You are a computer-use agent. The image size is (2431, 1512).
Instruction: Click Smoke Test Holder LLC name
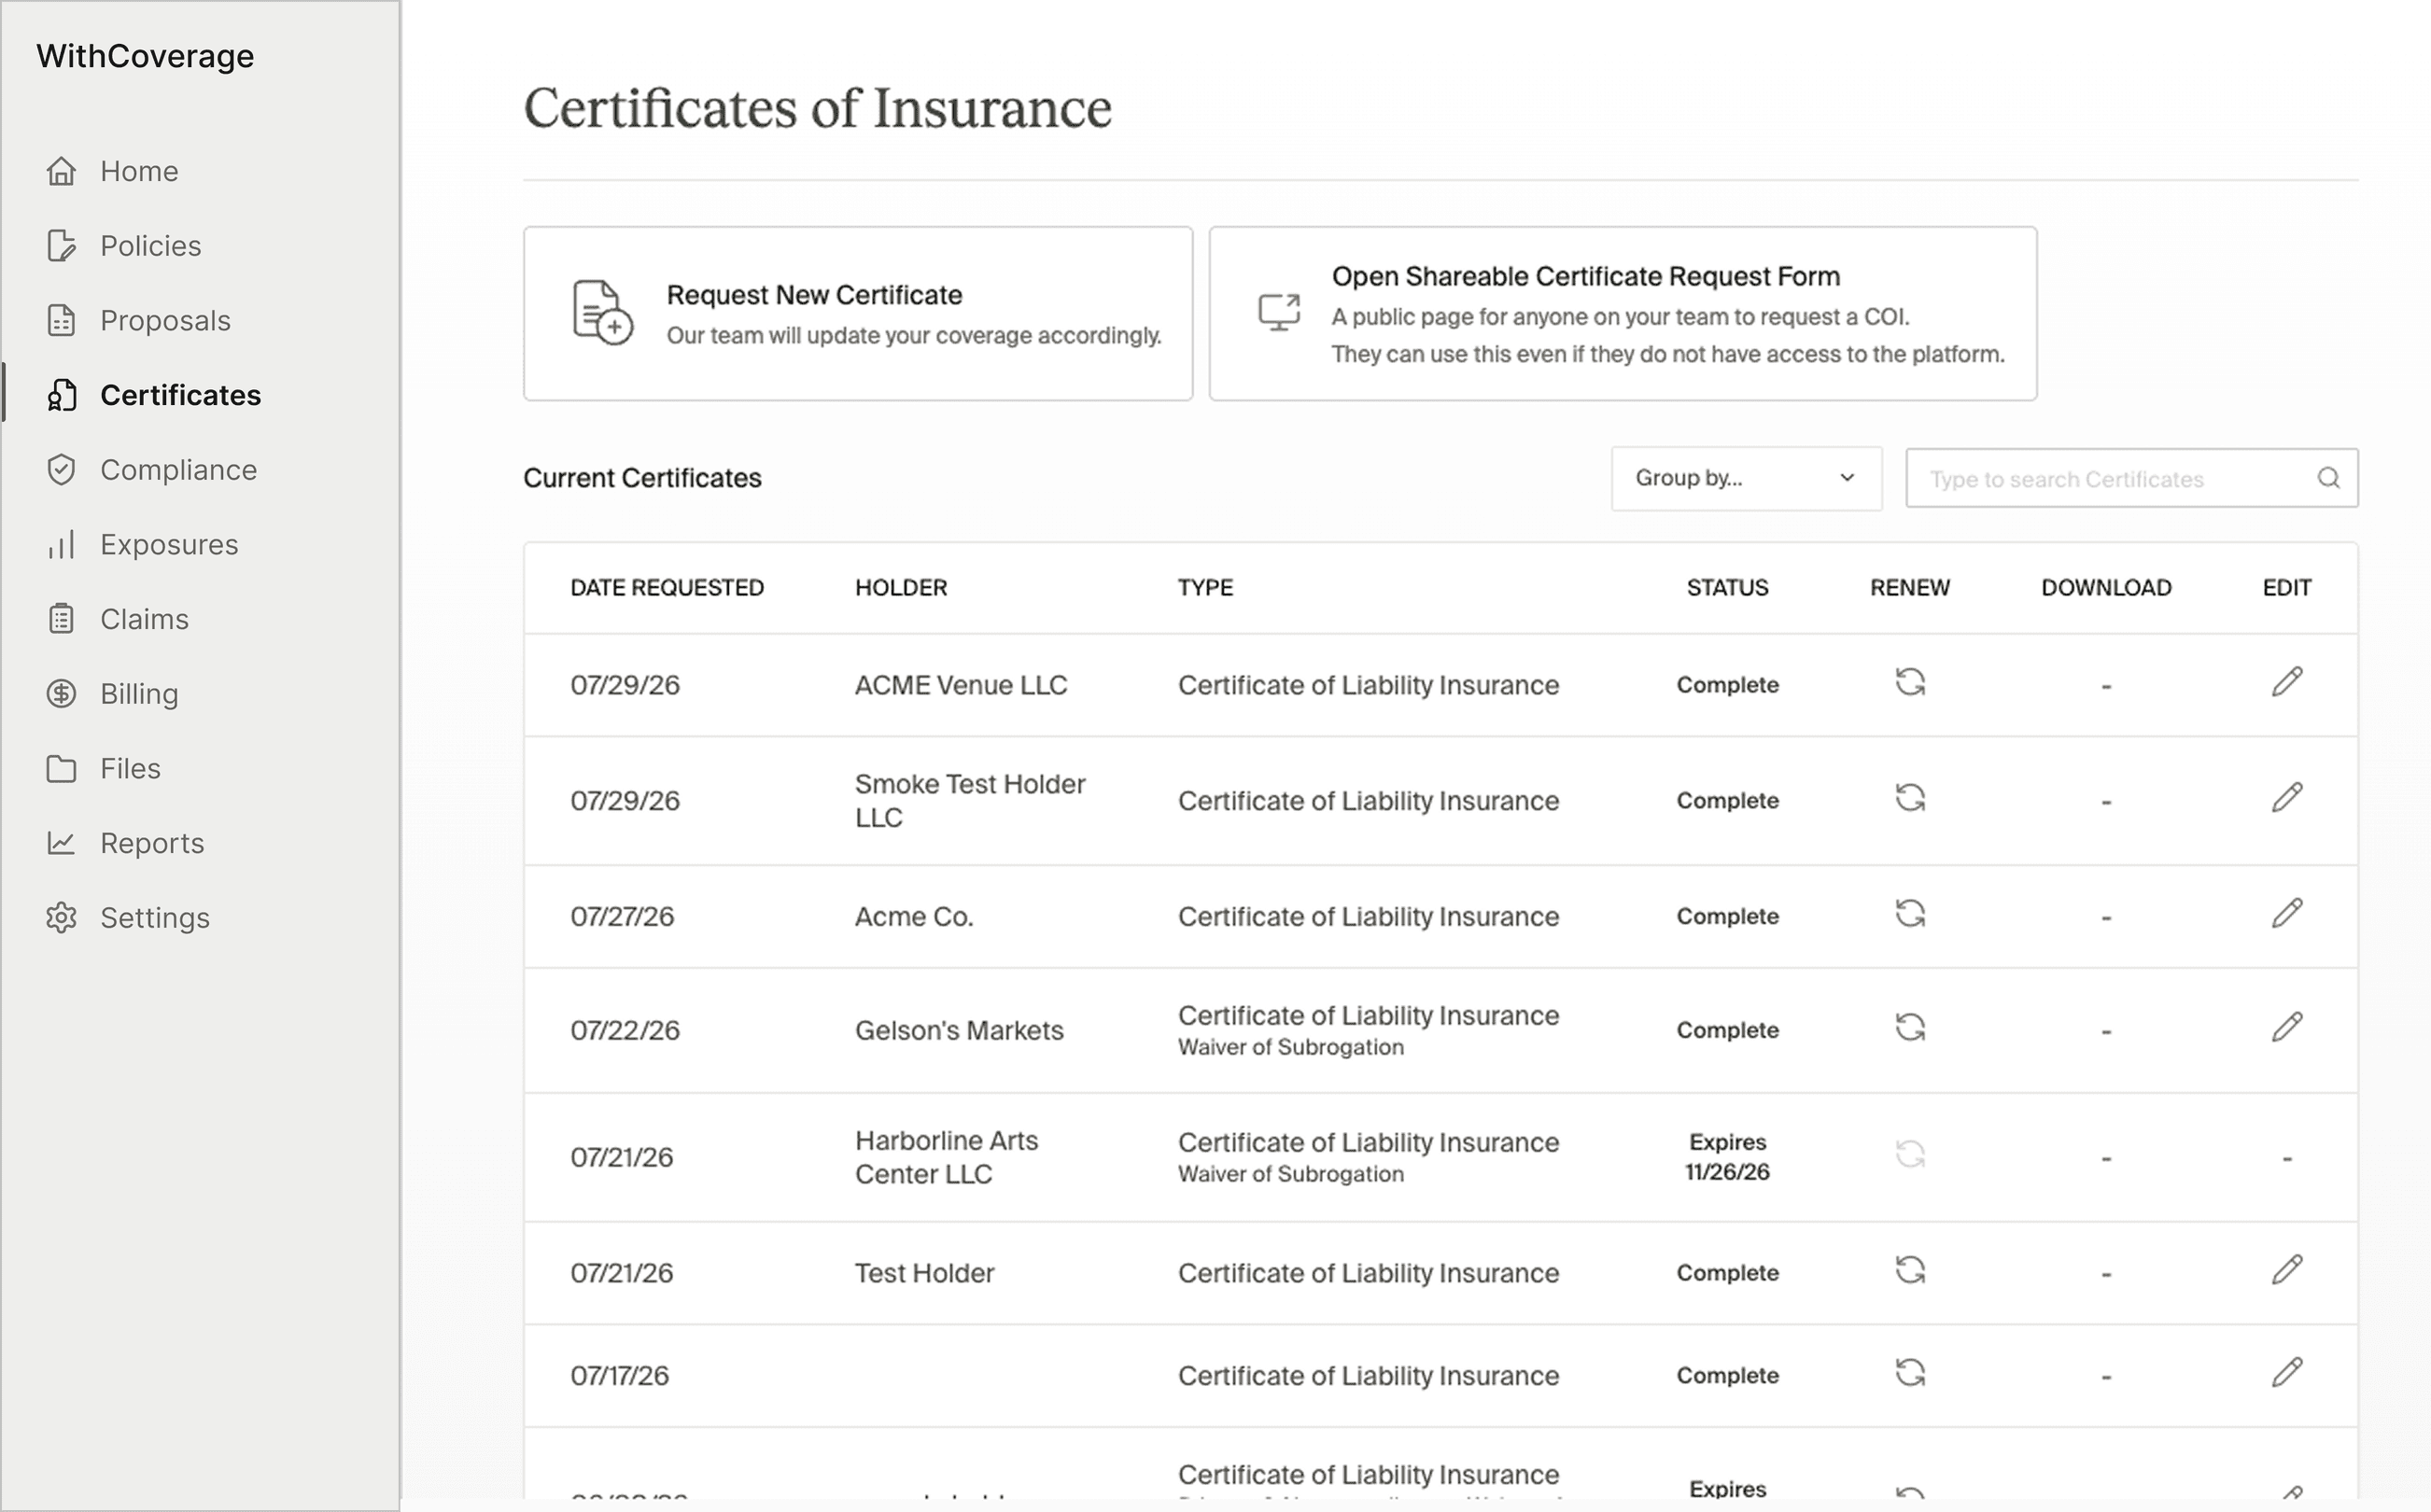pyautogui.click(x=970, y=800)
